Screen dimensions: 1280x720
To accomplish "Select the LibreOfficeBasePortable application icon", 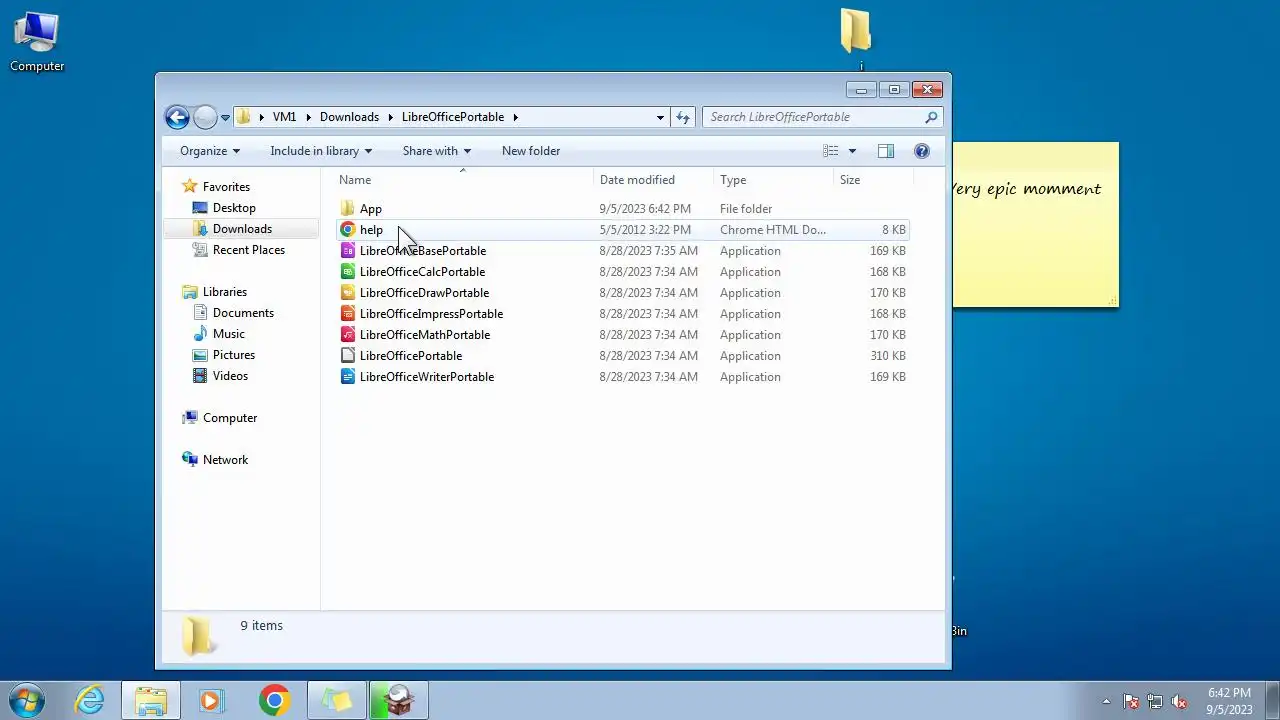I will [347, 251].
